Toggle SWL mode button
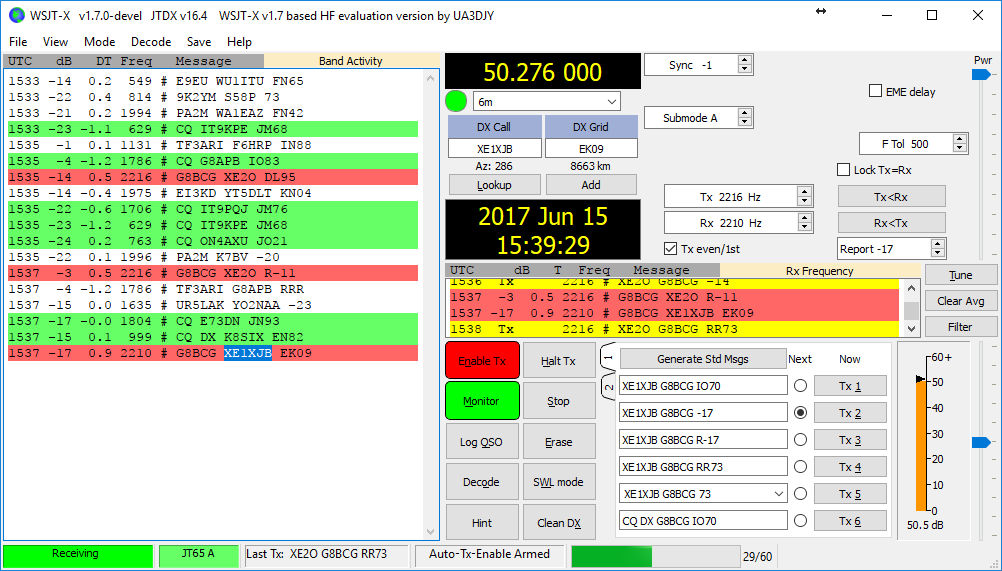The width and height of the screenshot is (1002, 571). (559, 482)
